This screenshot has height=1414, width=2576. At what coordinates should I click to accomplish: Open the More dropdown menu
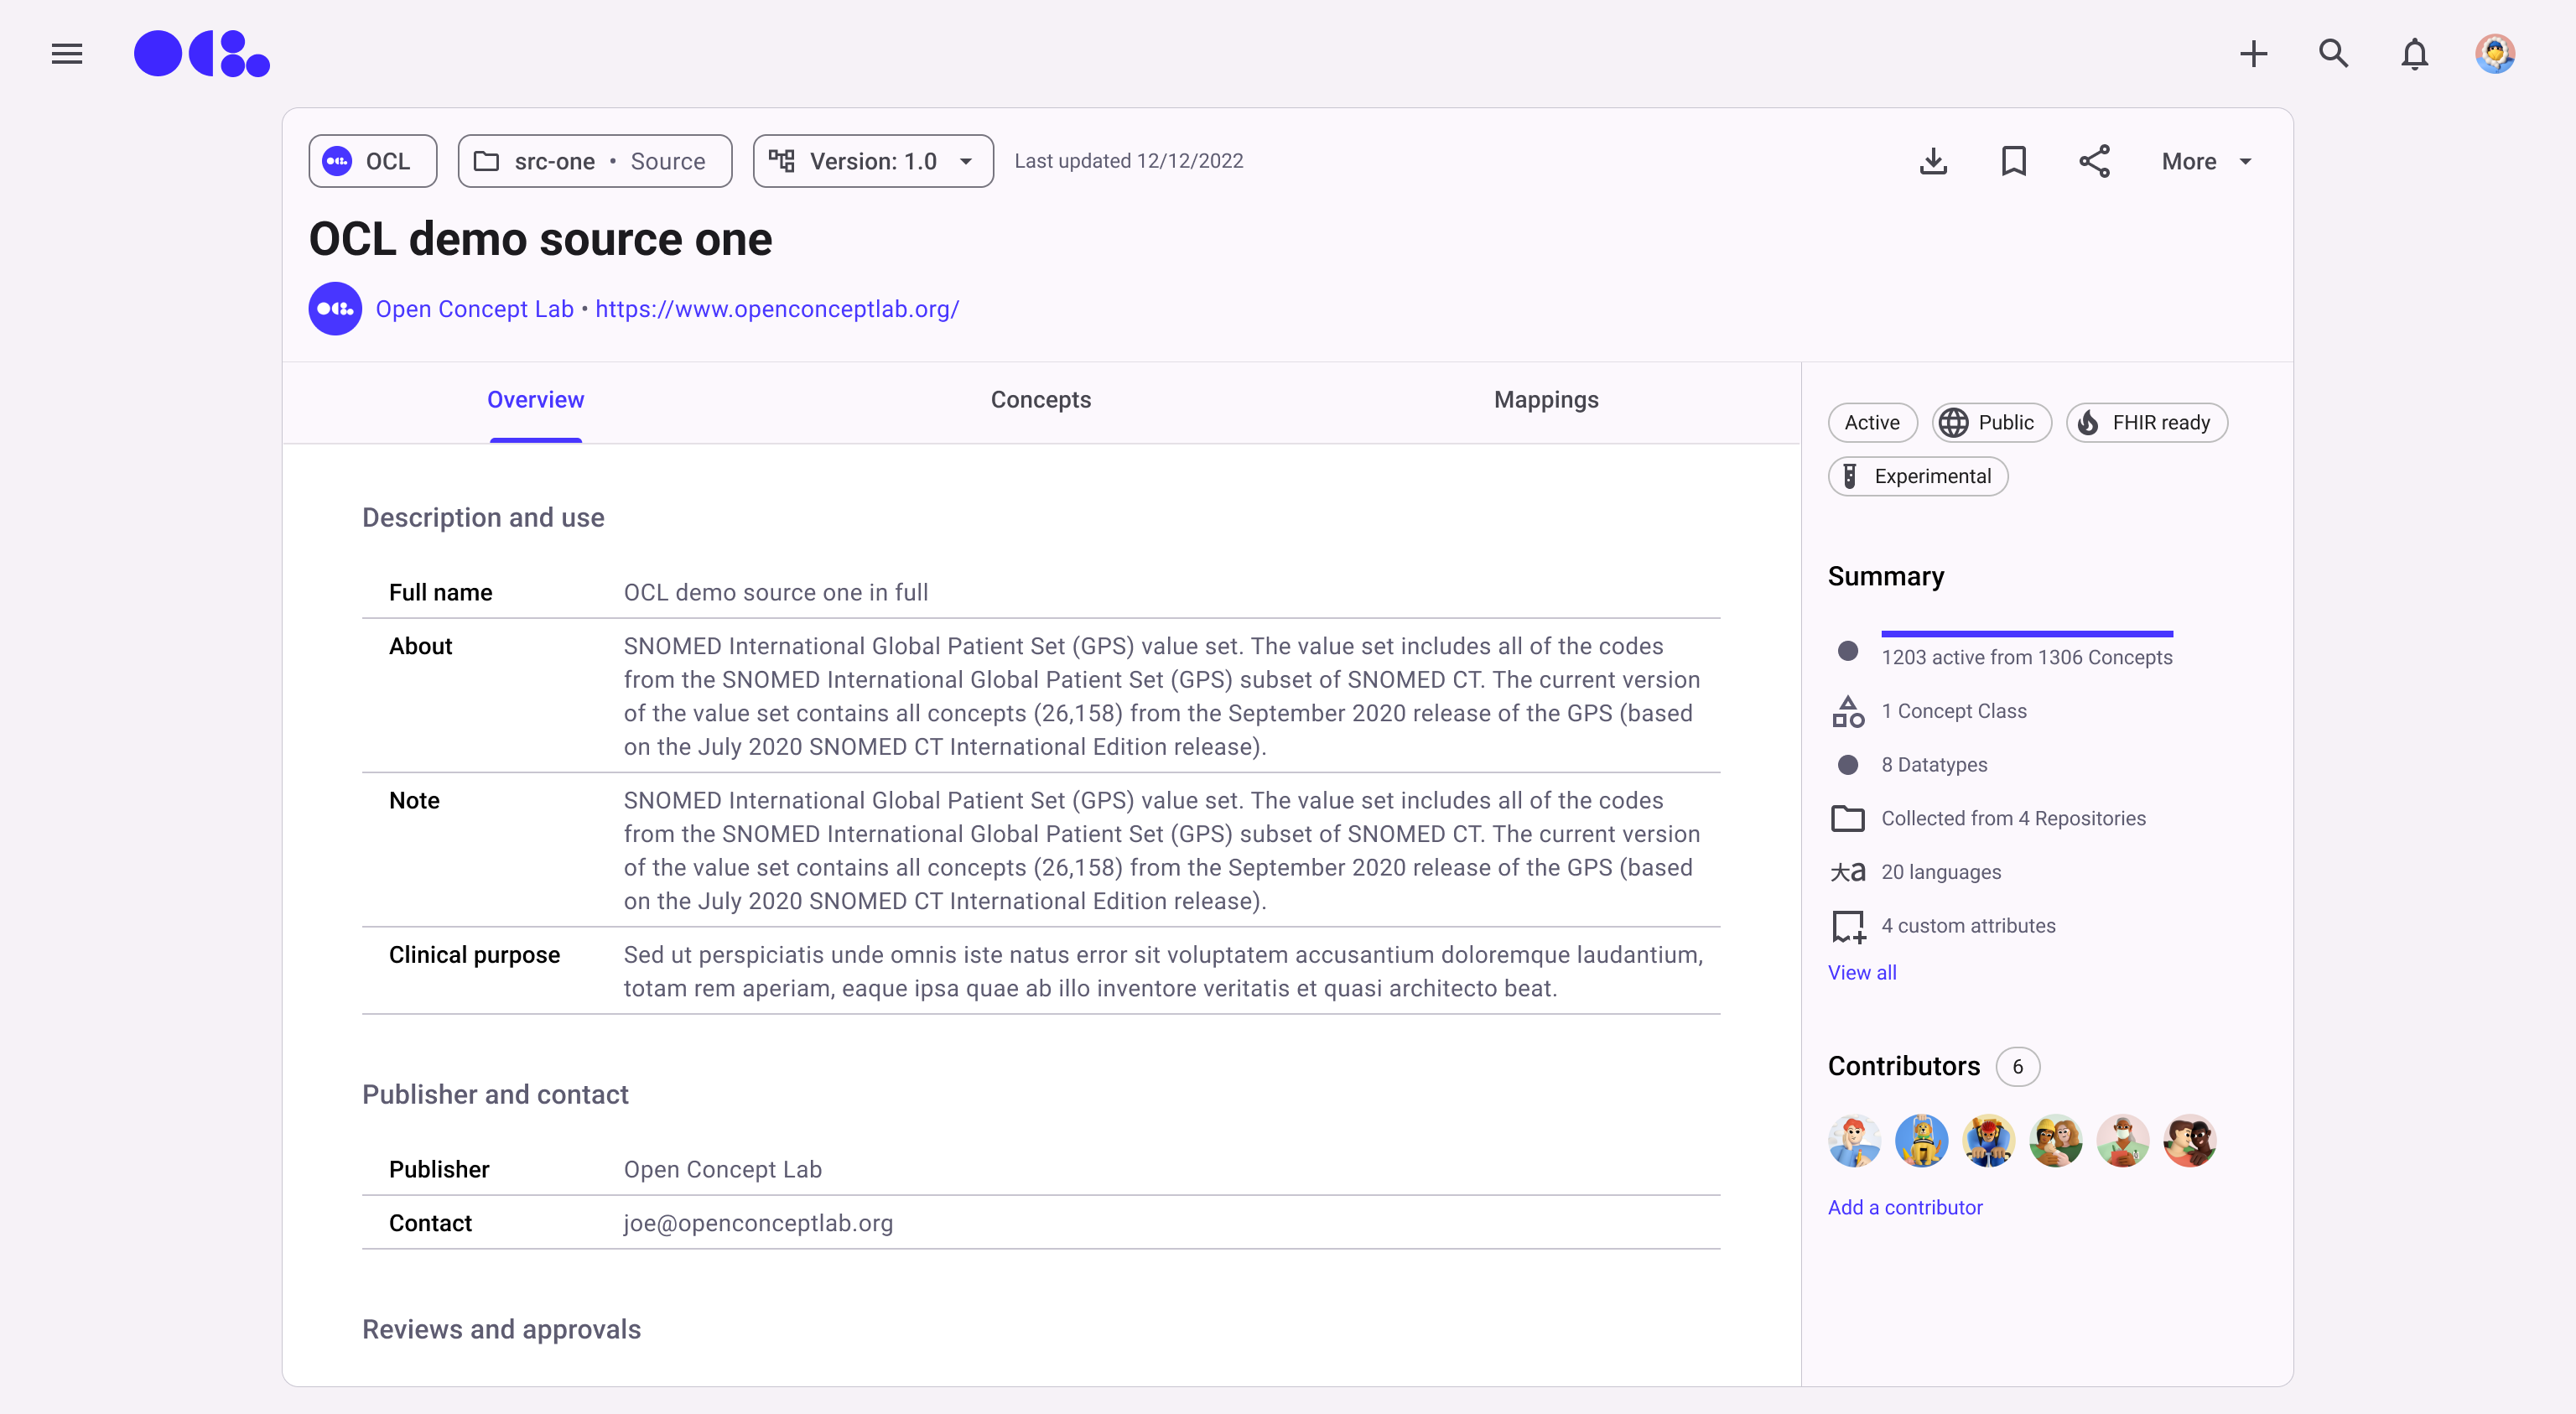(x=2206, y=161)
